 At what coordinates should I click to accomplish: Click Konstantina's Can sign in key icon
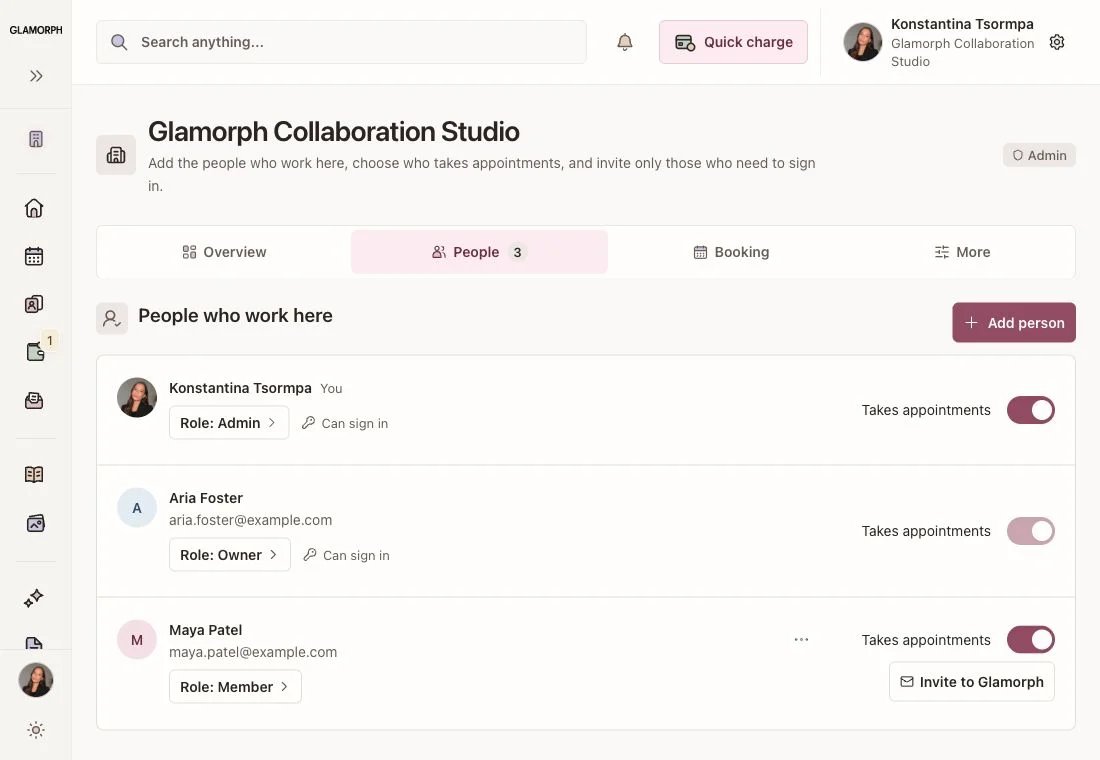pos(308,422)
